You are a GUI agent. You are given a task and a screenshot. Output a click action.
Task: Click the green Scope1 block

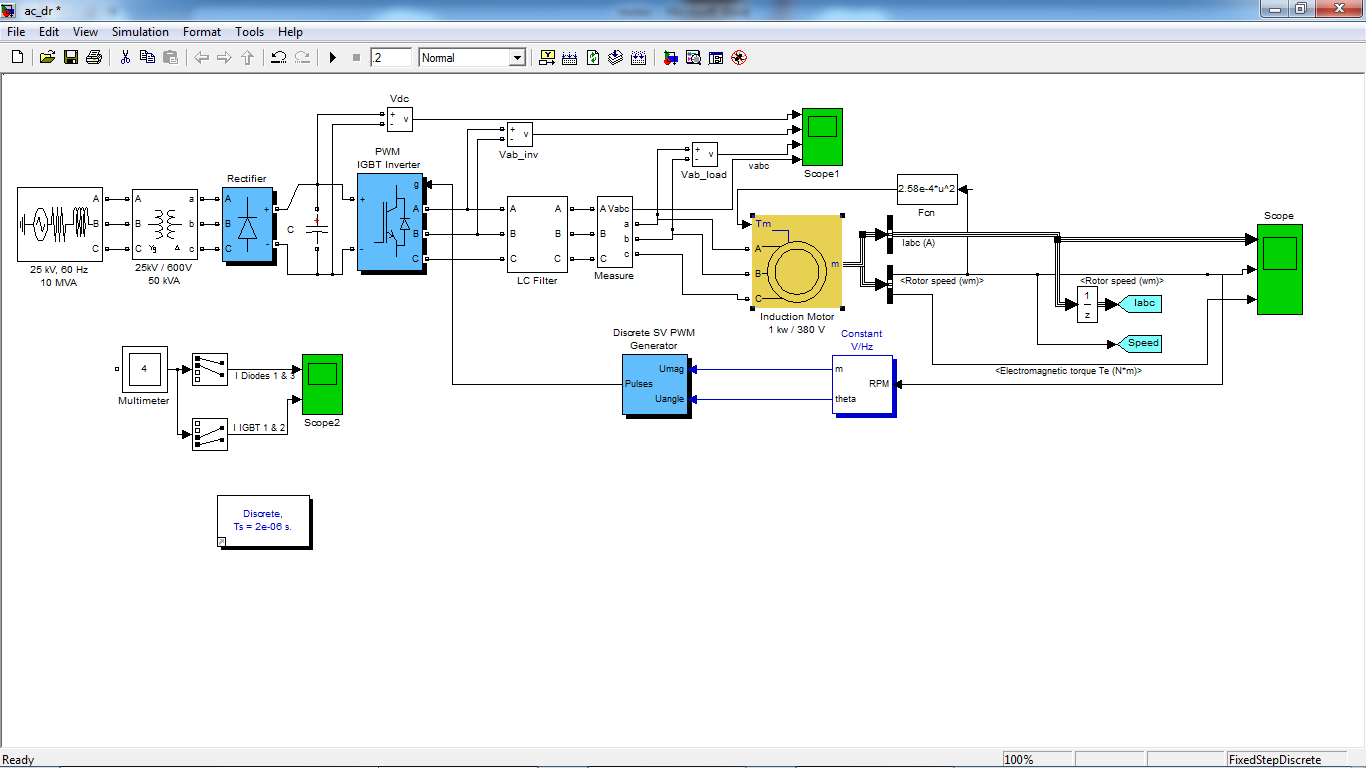click(822, 137)
